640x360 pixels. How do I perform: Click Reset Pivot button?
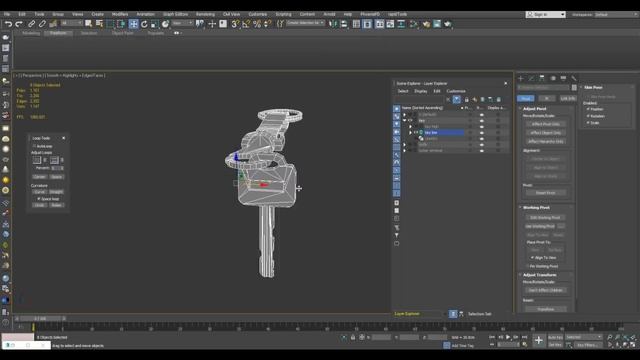coord(545,193)
